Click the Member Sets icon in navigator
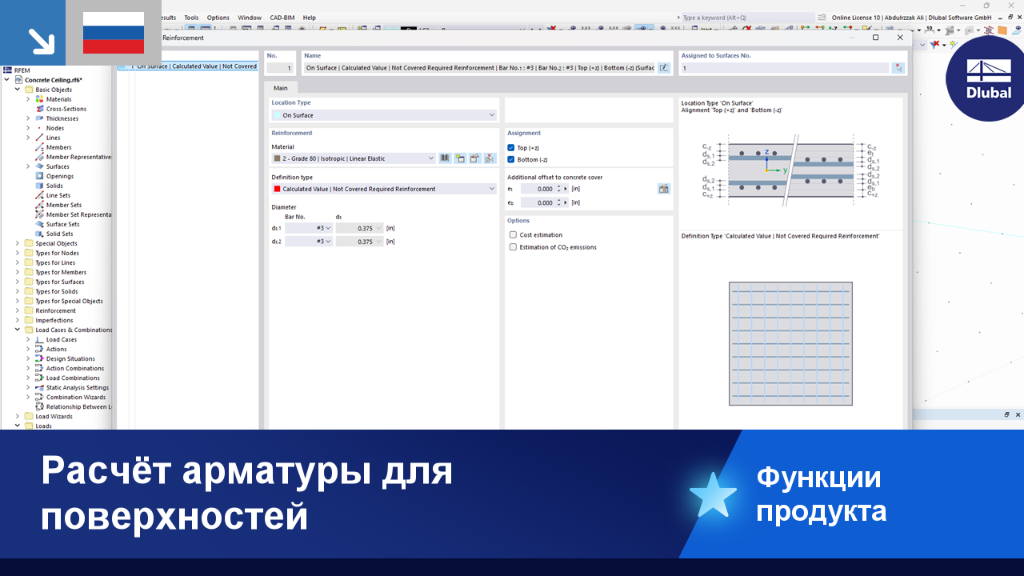Viewport: 1024px width, 576px height. point(39,205)
